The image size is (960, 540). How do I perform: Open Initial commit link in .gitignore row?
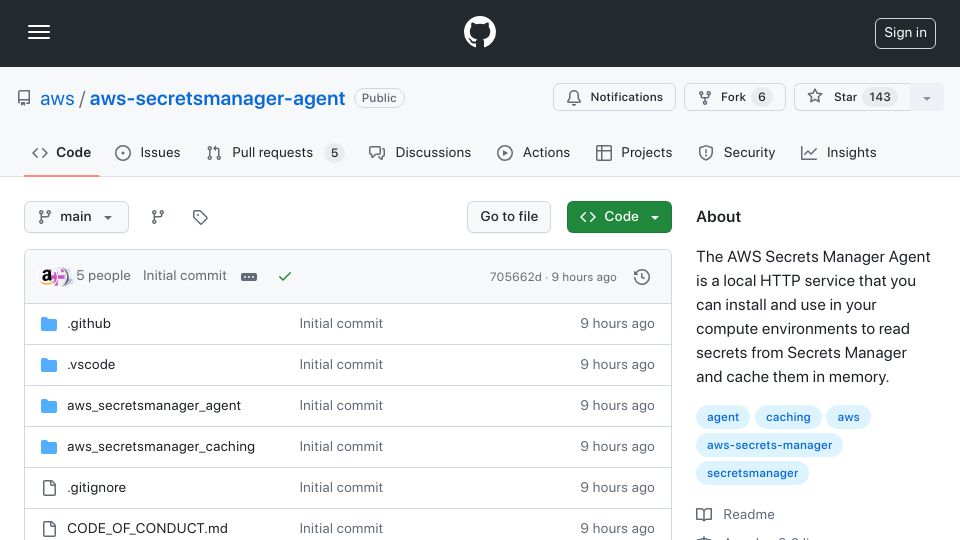pyautogui.click(x=341, y=487)
